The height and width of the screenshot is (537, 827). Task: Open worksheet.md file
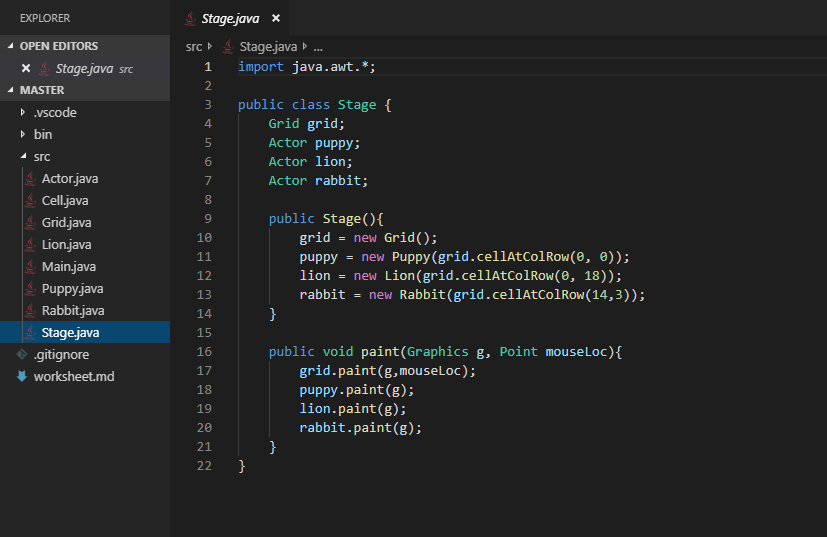74,377
